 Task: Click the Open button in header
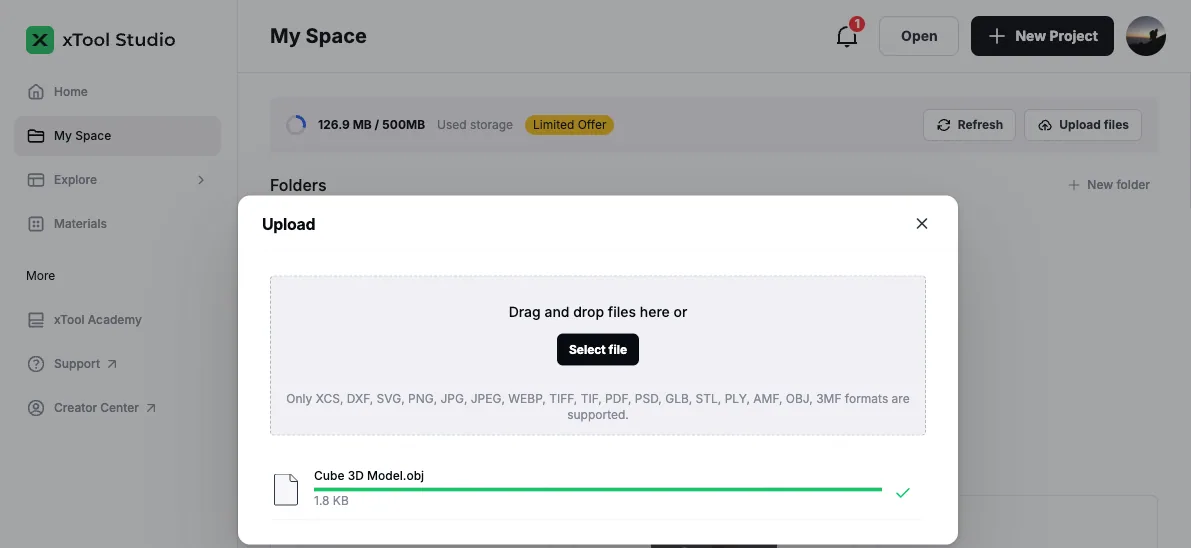(x=918, y=36)
